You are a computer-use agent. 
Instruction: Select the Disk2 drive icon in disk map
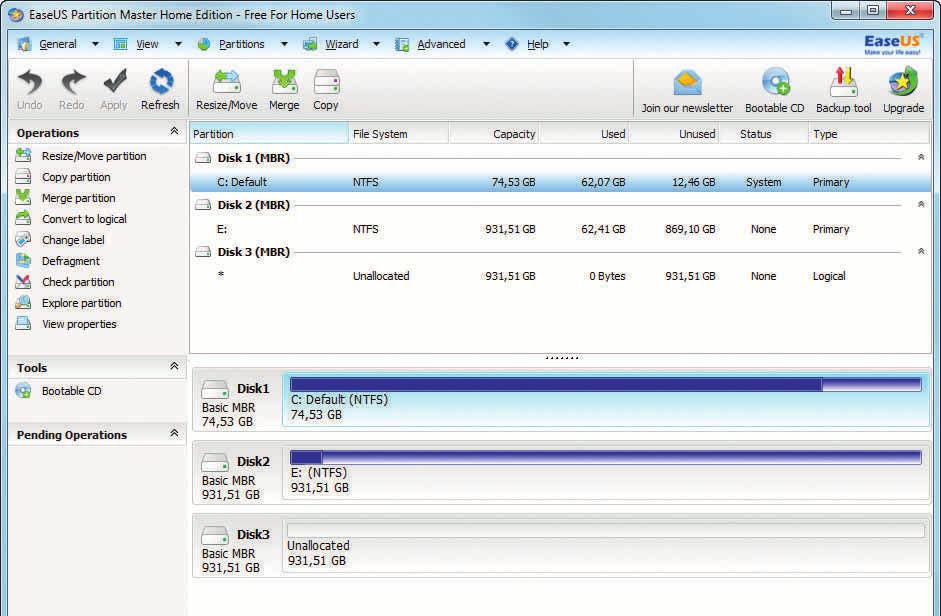[215, 462]
